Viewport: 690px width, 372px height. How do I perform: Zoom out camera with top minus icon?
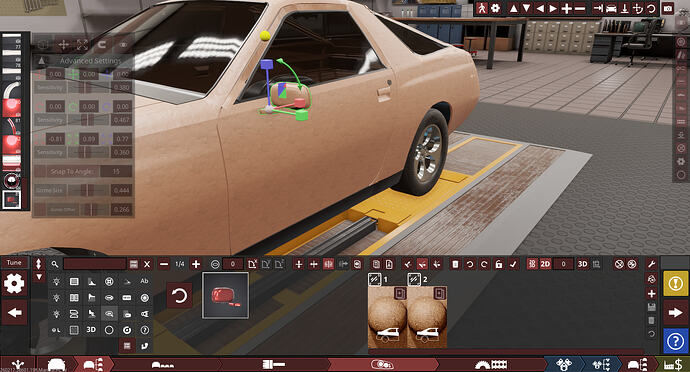[580, 8]
